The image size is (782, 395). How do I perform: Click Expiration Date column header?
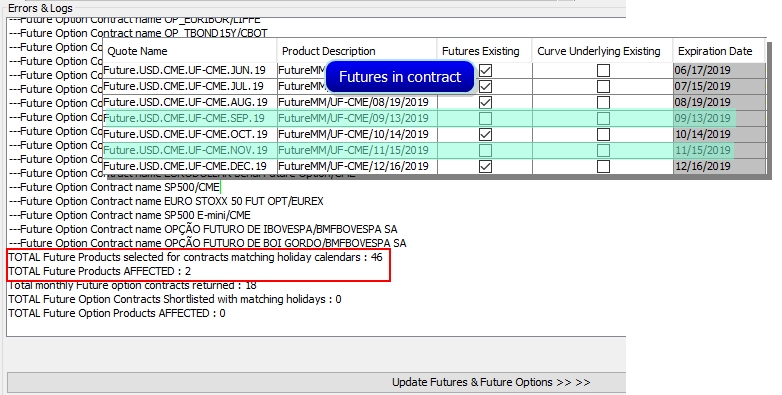(x=719, y=51)
